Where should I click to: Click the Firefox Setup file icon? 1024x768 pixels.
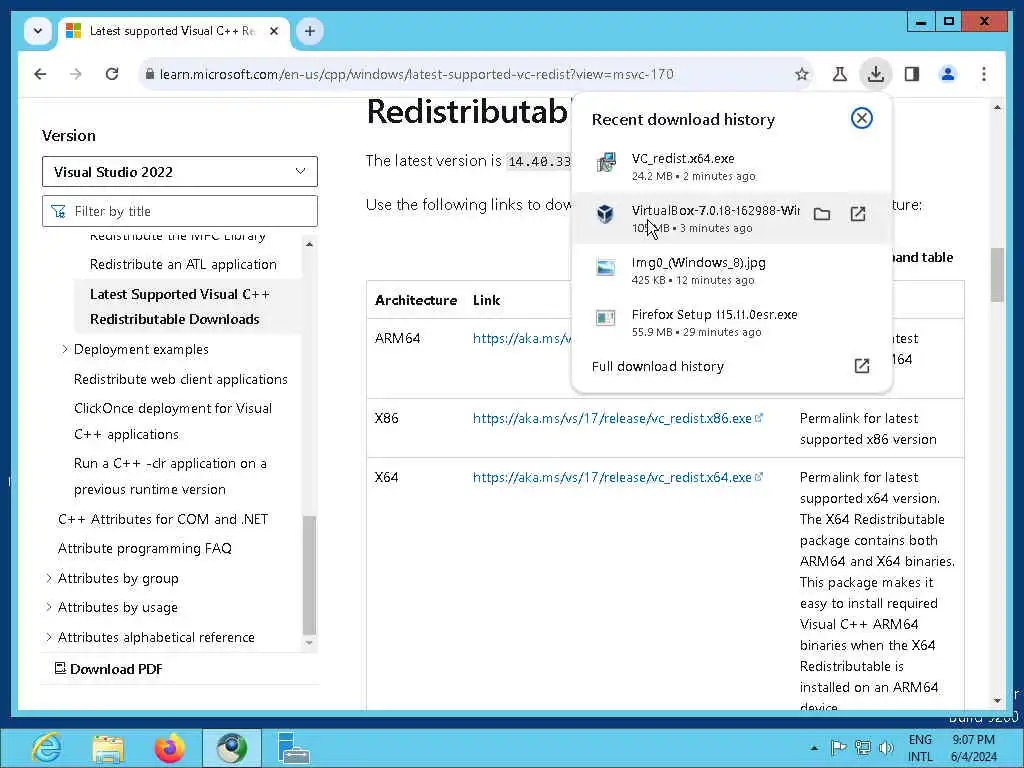605,318
